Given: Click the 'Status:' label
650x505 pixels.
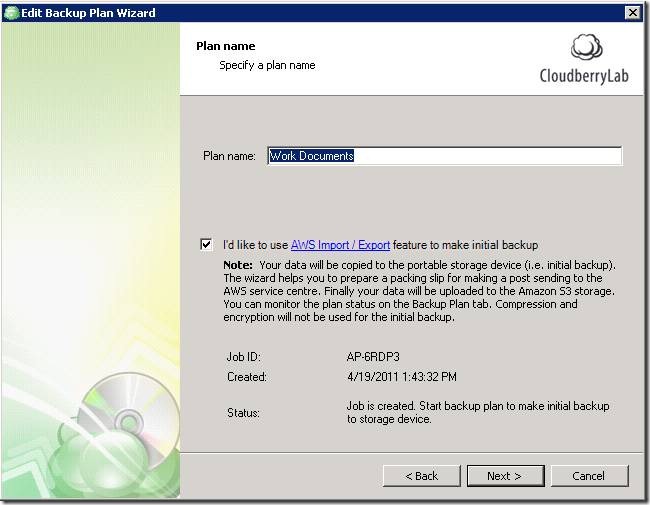Looking at the screenshot, I should coord(243,413).
